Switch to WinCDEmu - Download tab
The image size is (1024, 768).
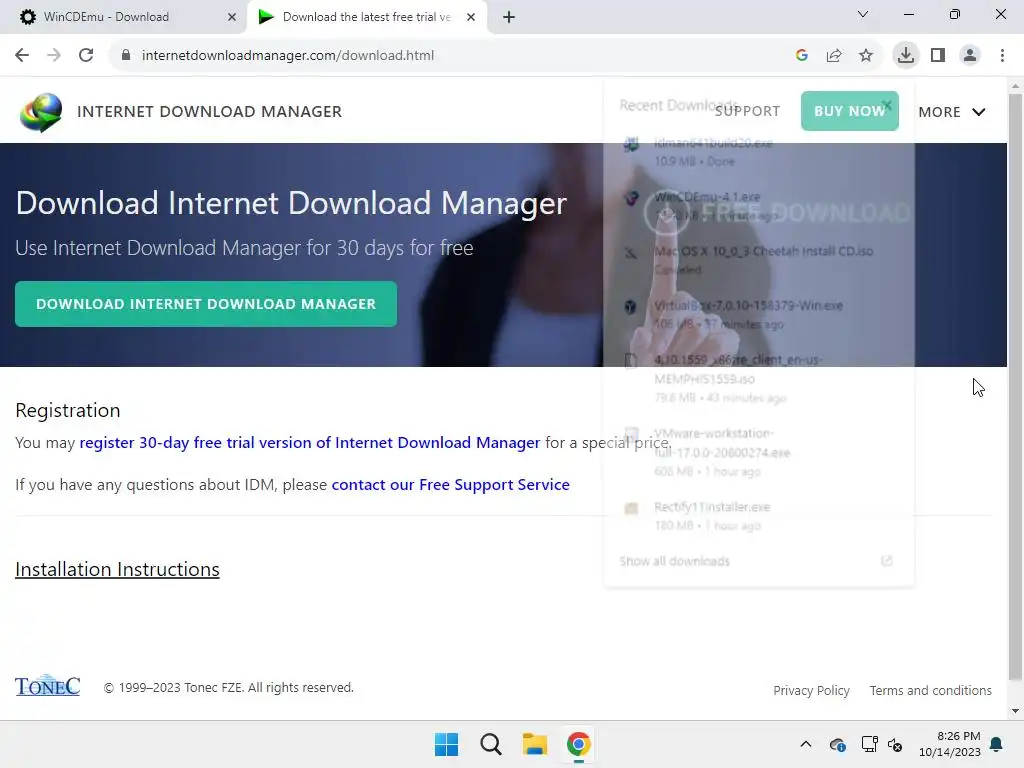pos(124,17)
